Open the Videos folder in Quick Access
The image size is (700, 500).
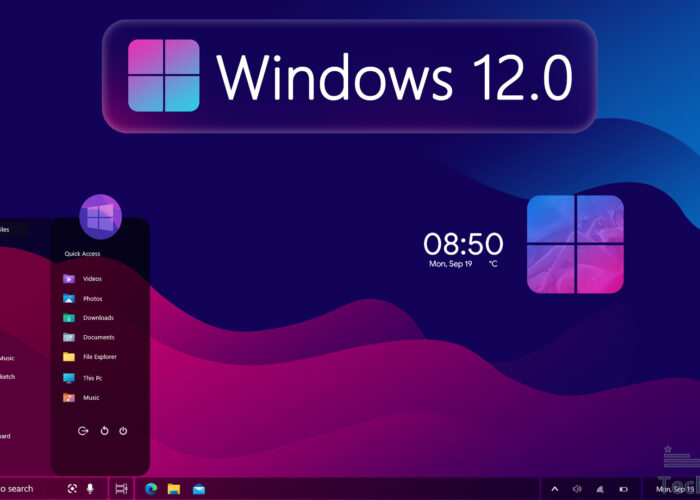point(83,279)
